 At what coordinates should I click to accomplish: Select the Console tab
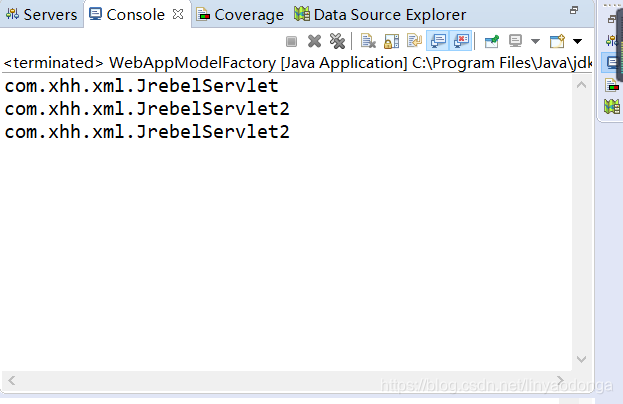(126, 15)
